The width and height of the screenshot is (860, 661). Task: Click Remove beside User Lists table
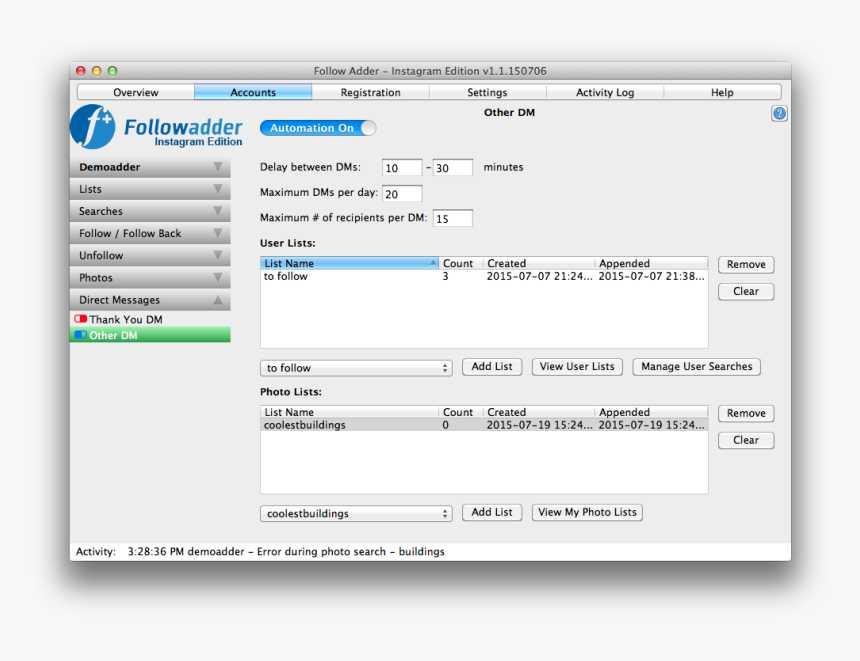(x=746, y=264)
